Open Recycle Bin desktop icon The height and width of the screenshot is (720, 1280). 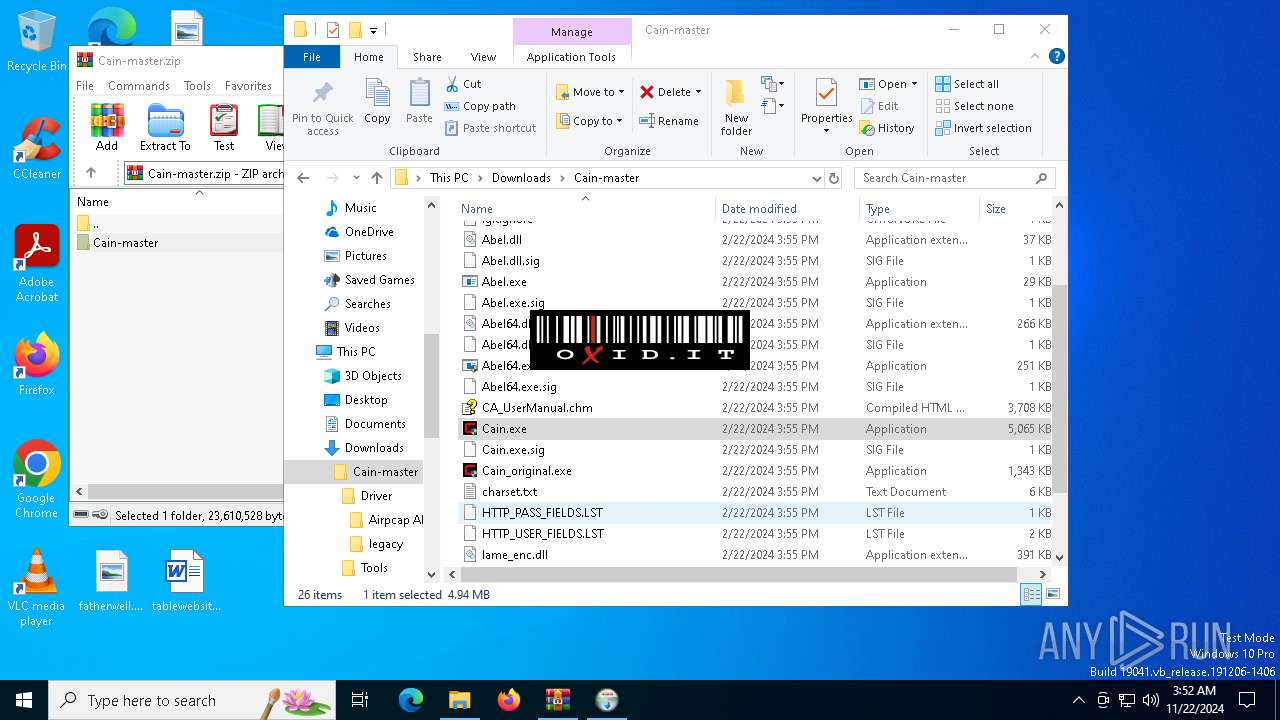[36, 41]
